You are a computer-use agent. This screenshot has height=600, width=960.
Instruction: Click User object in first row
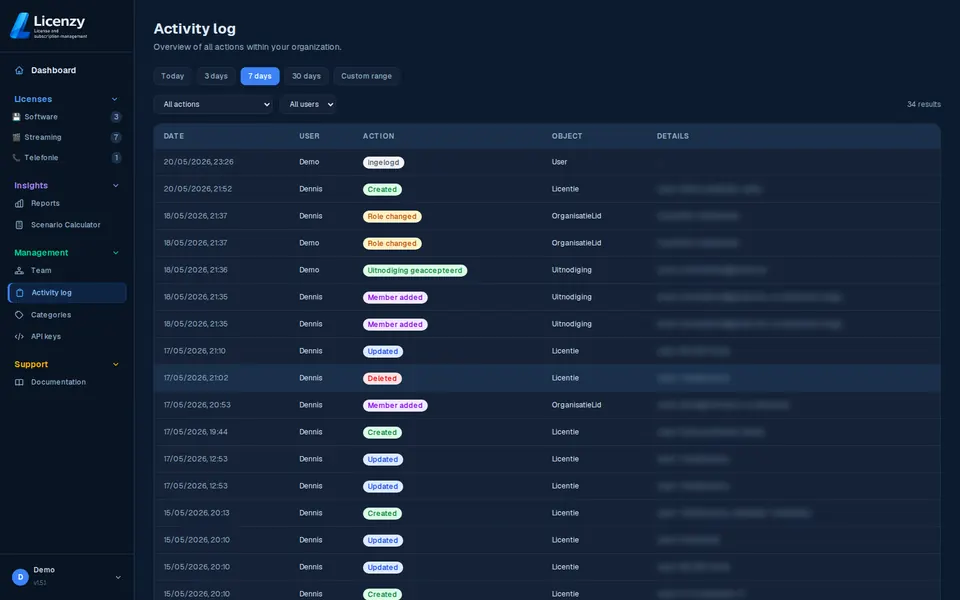pyautogui.click(x=560, y=162)
